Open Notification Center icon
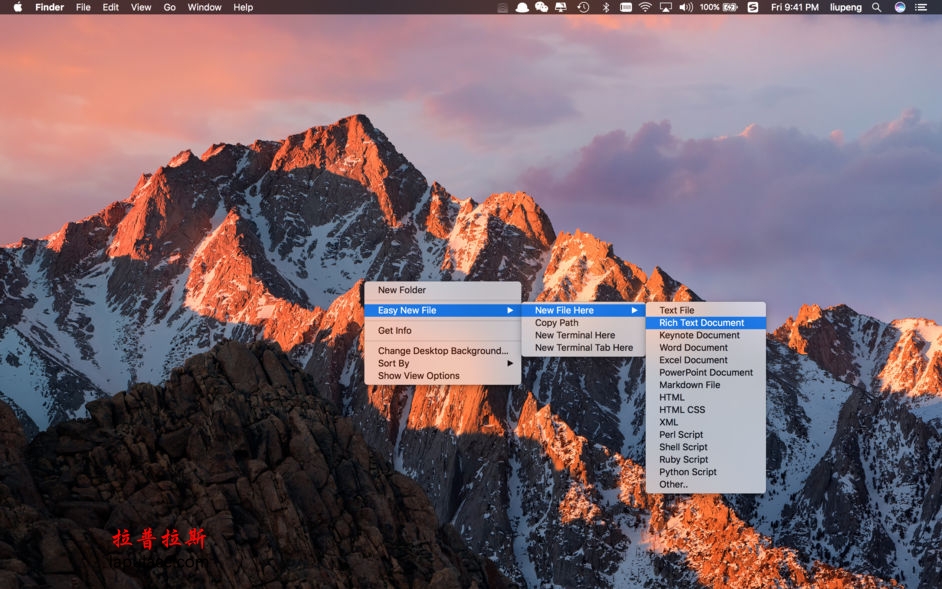This screenshot has height=589, width=942. click(x=921, y=7)
